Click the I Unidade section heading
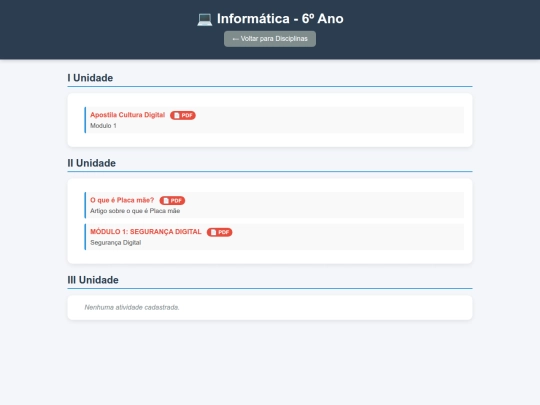Image resolution: width=540 pixels, height=405 pixels. click(90, 78)
